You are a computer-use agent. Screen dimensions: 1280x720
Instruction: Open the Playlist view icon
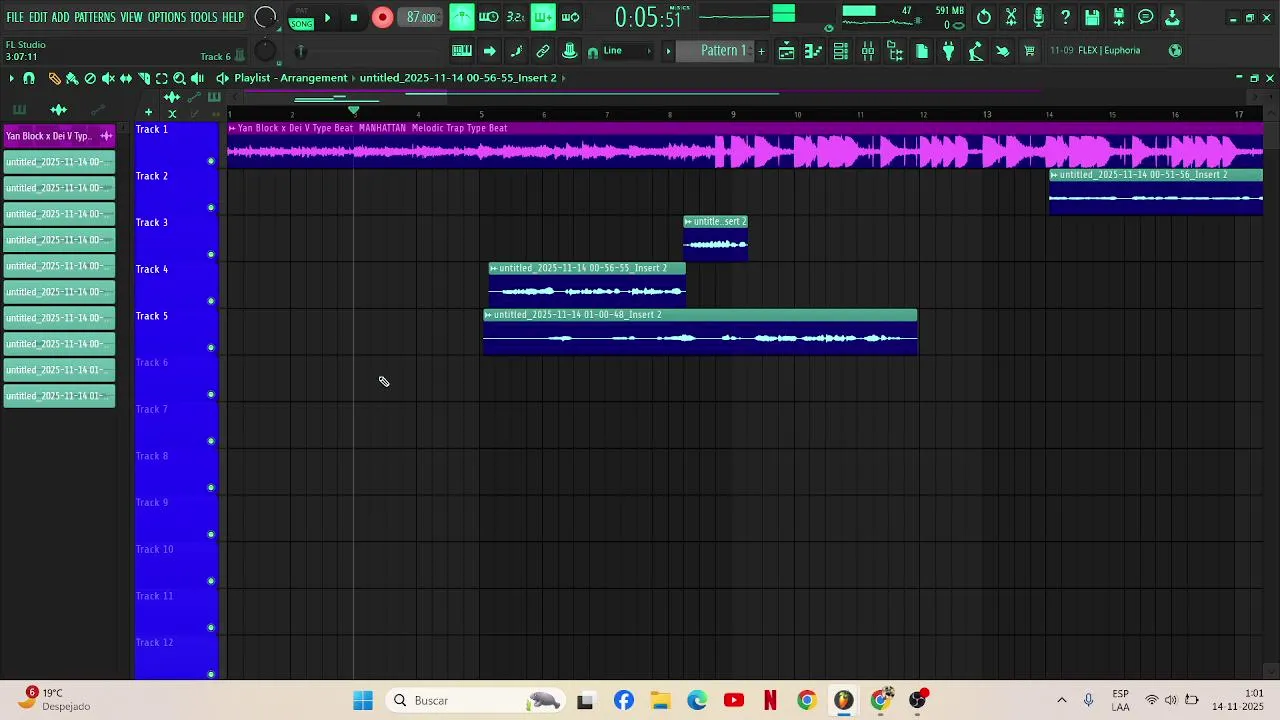787,51
